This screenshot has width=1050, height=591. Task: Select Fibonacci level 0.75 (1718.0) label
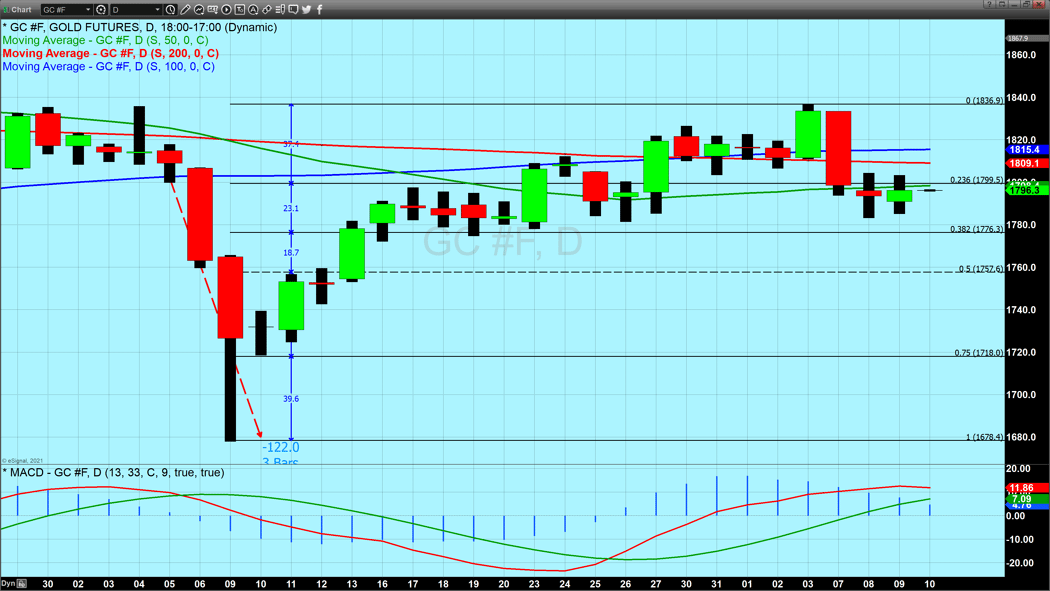pos(979,352)
